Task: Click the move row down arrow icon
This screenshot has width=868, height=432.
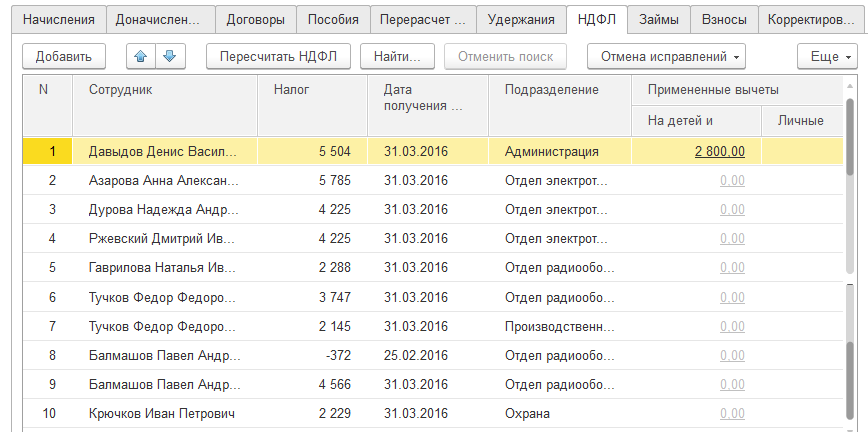Action: pyautogui.click(x=169, y=57)
